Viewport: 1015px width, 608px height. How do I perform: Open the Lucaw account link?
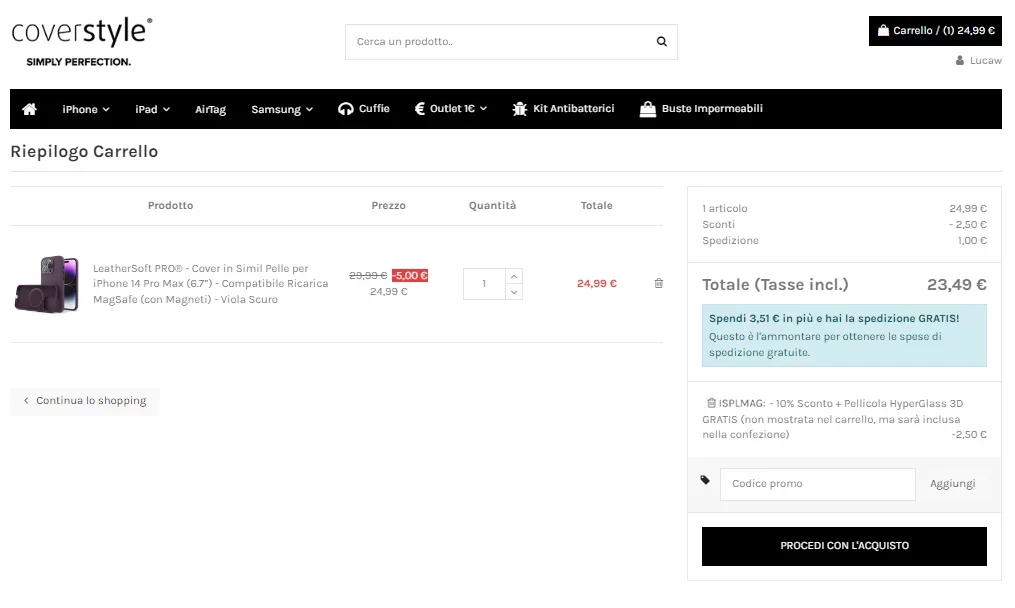click(x=985, y=60)
